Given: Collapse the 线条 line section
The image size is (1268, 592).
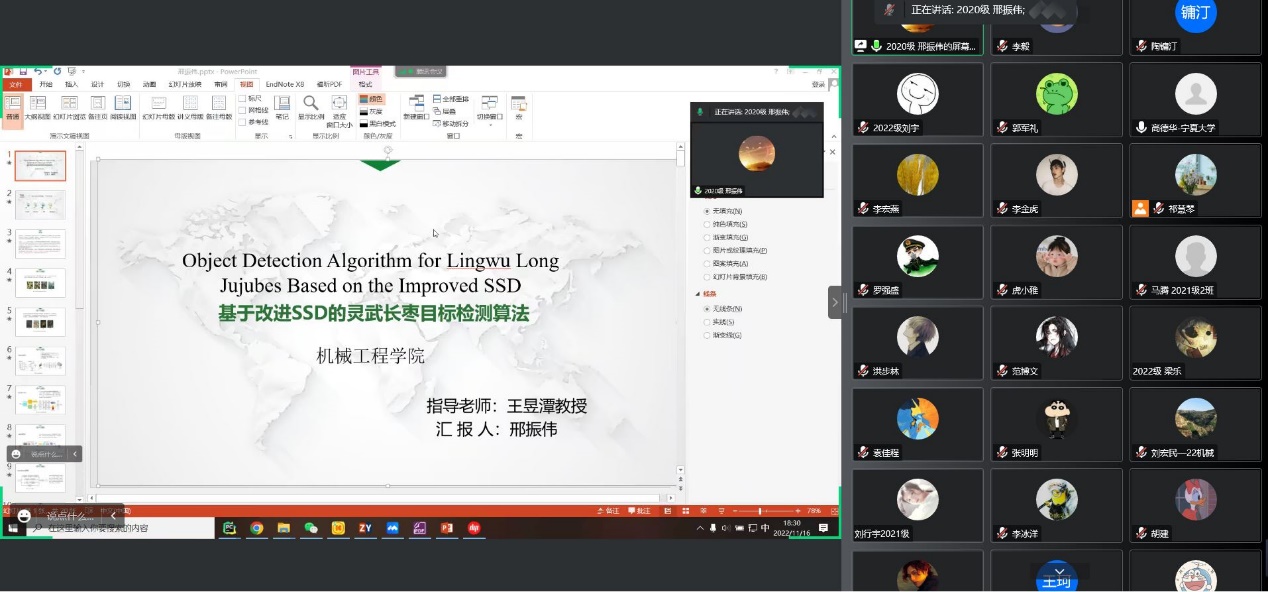Looking at the screenshot, I should pyautogui.click(x=698, y=294).
